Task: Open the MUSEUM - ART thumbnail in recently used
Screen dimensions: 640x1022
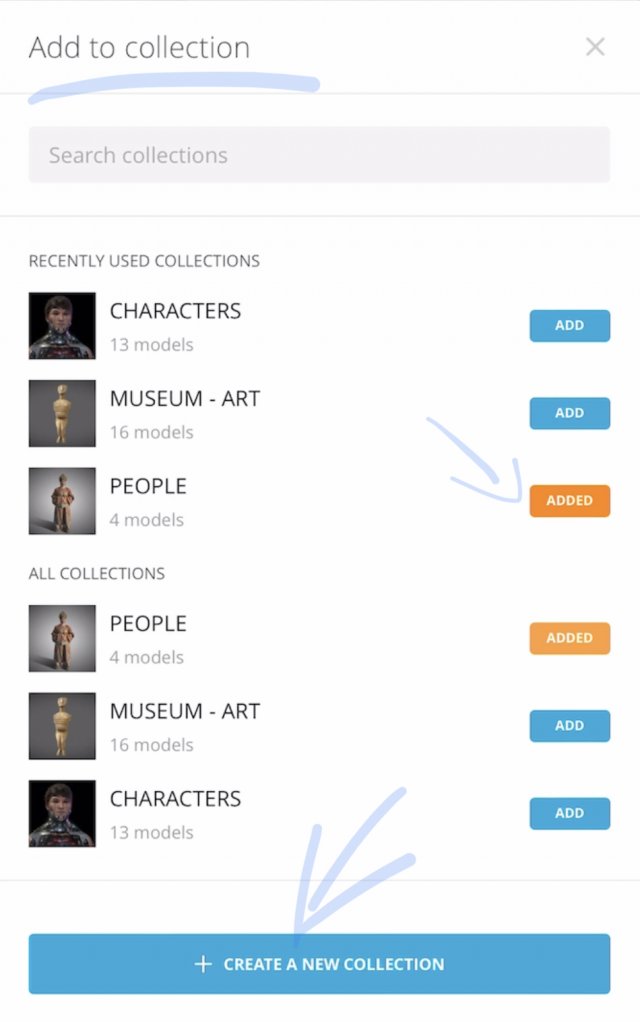Action: coord(62,413)
